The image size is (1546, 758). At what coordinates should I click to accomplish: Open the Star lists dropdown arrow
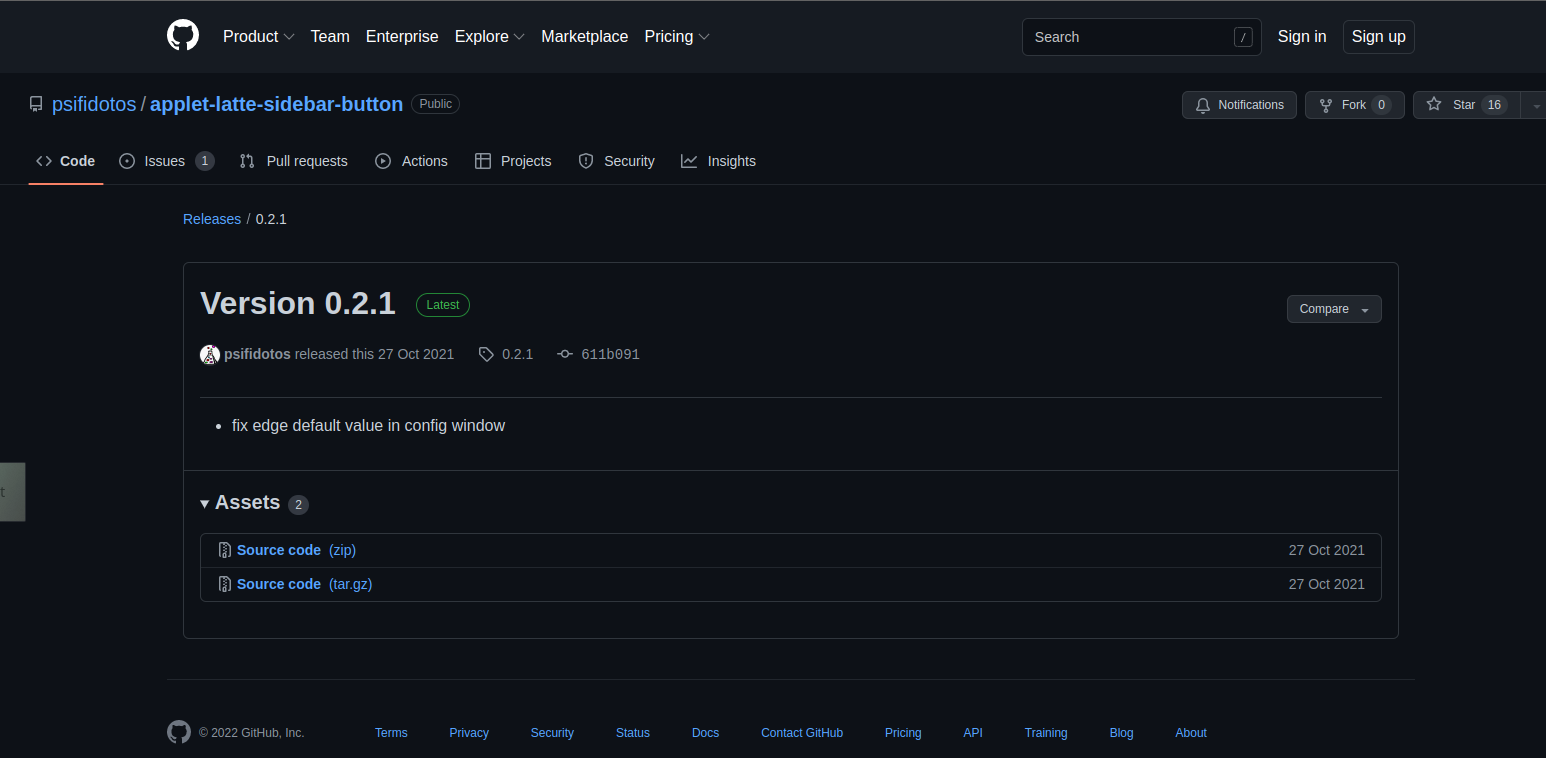(1535, 105)
